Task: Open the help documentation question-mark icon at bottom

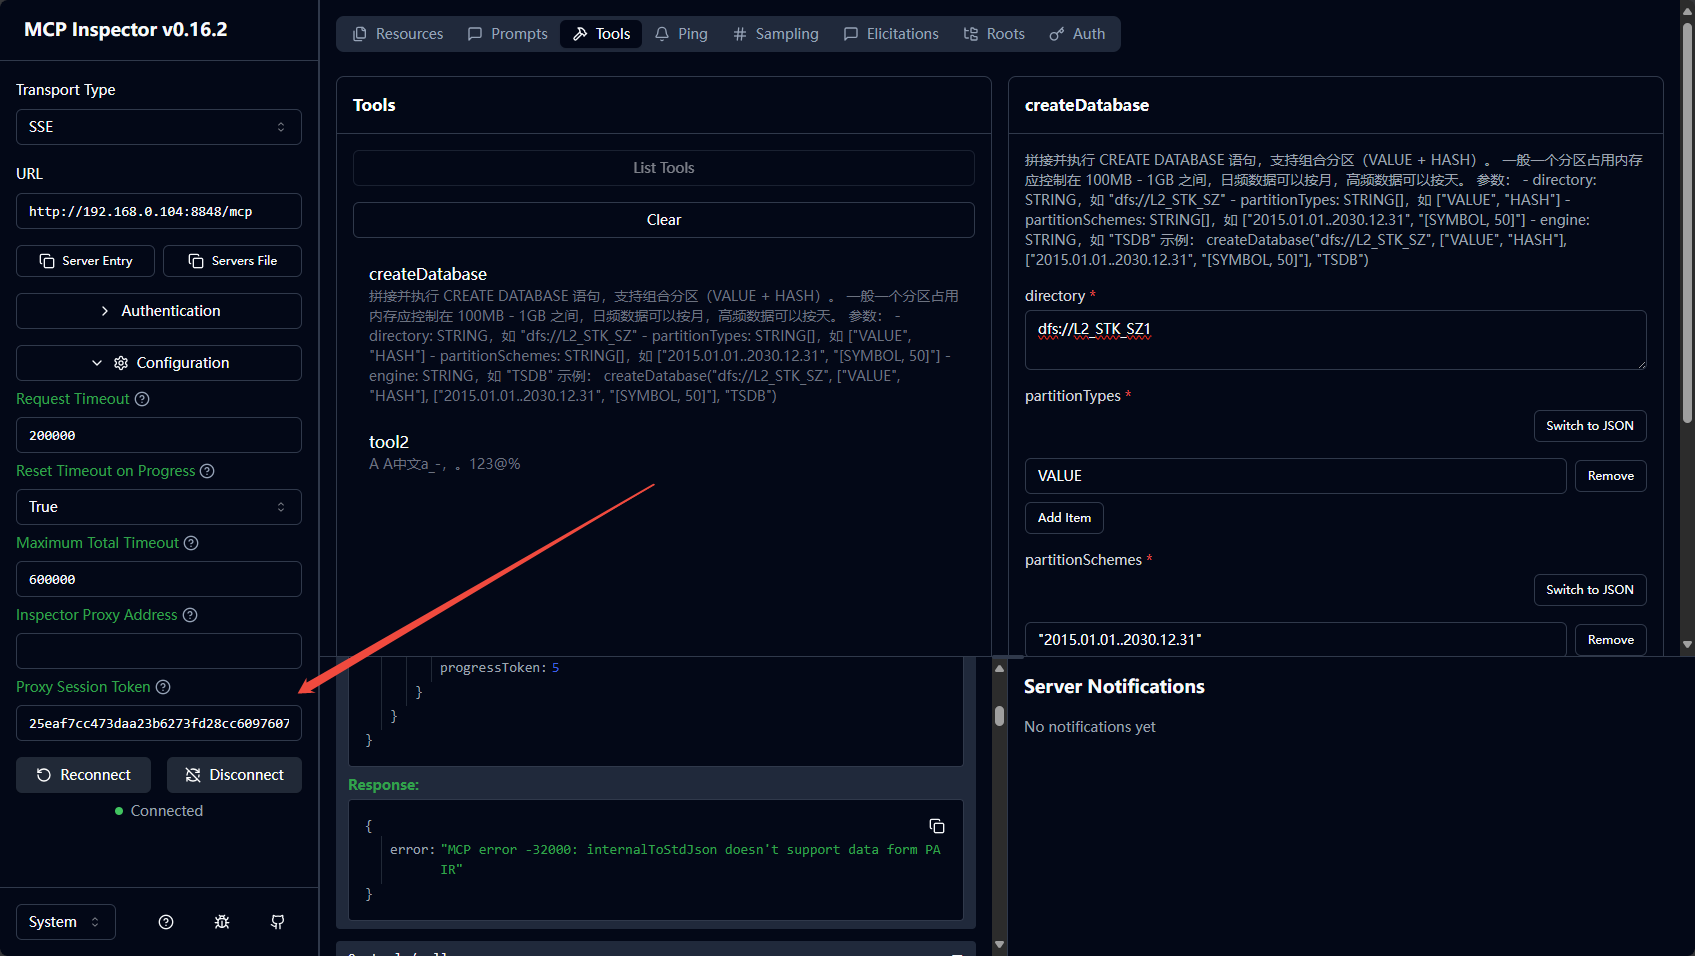Action: pyautogui.click(x=166, y=922)
